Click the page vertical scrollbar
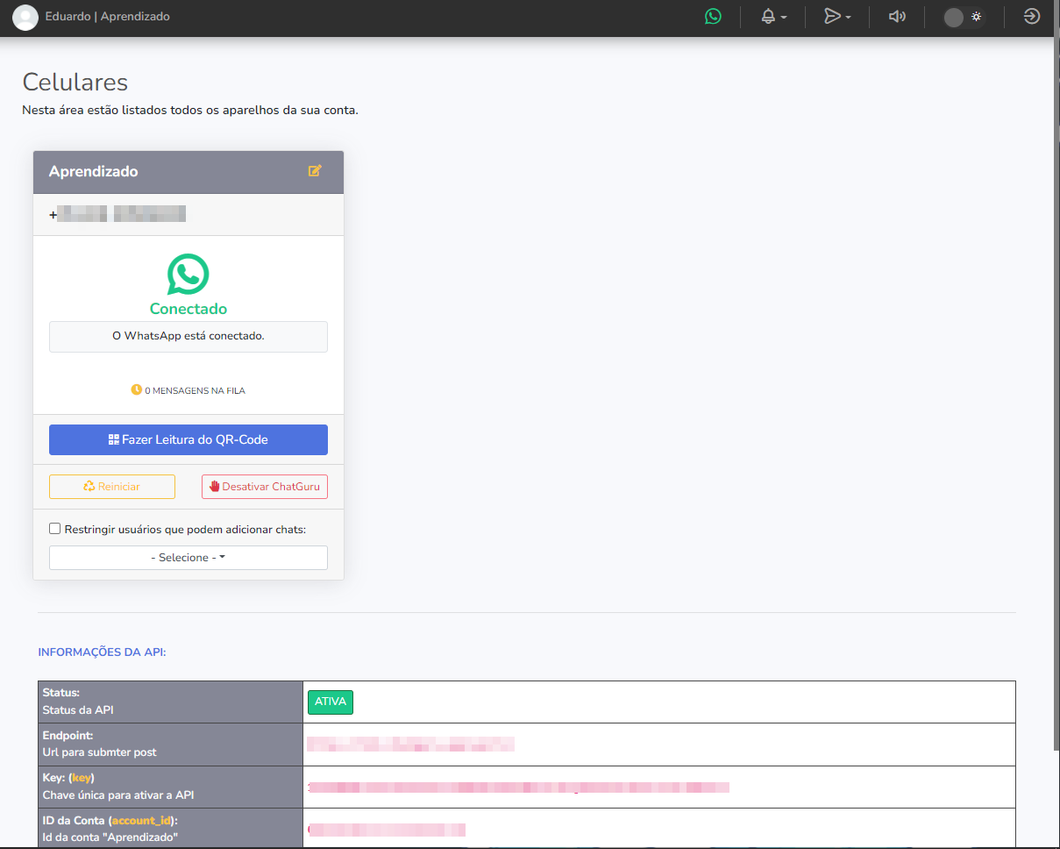 (x=1057, y=406)
